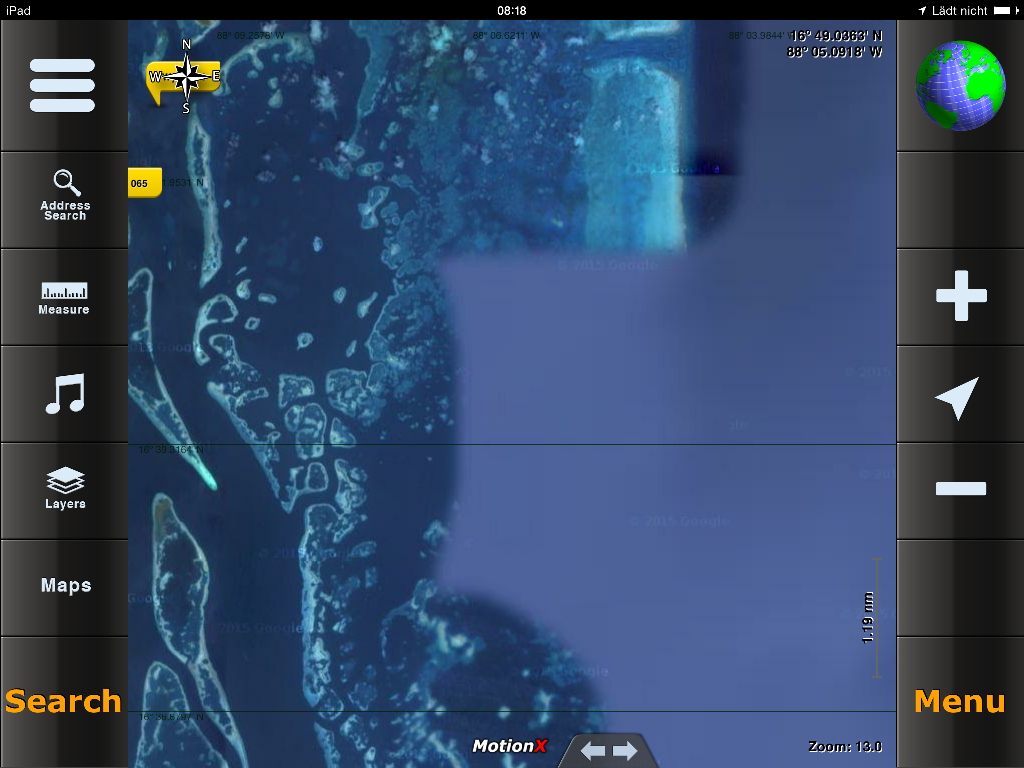
Task: Zoom out with the minus button
Action: [x=960, y=489]
